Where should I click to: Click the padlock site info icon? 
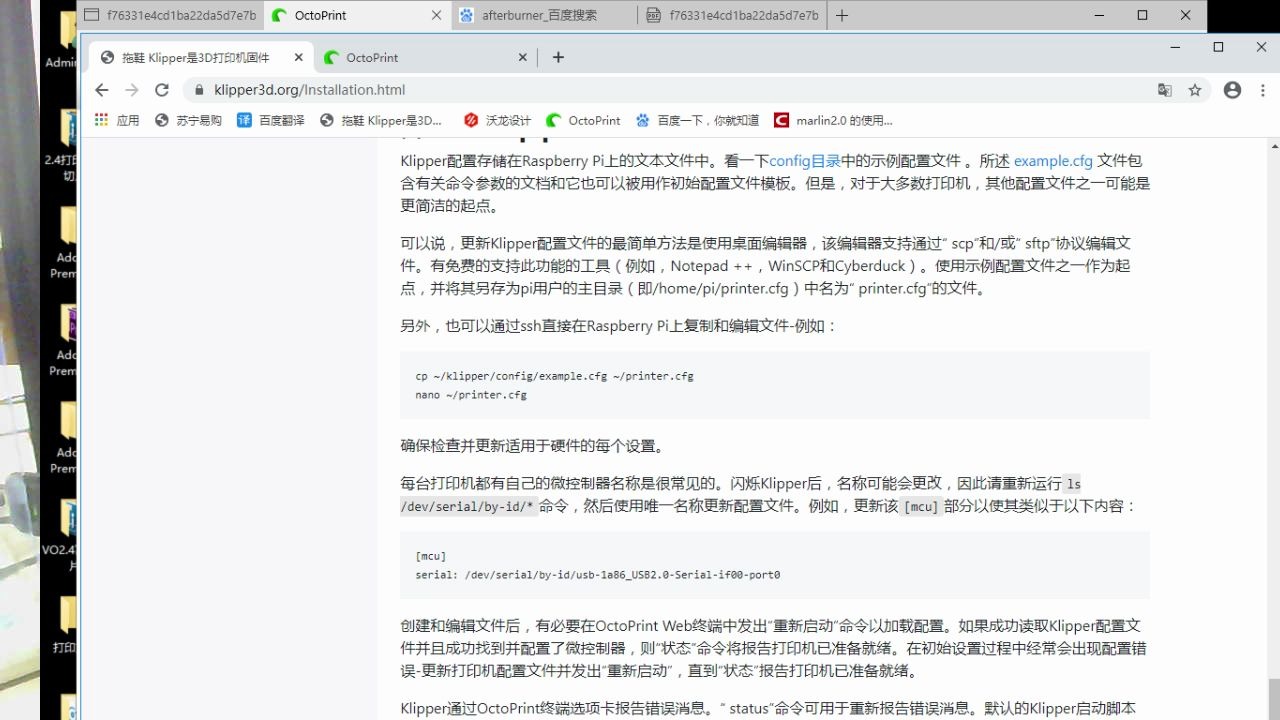pos(199,90)
